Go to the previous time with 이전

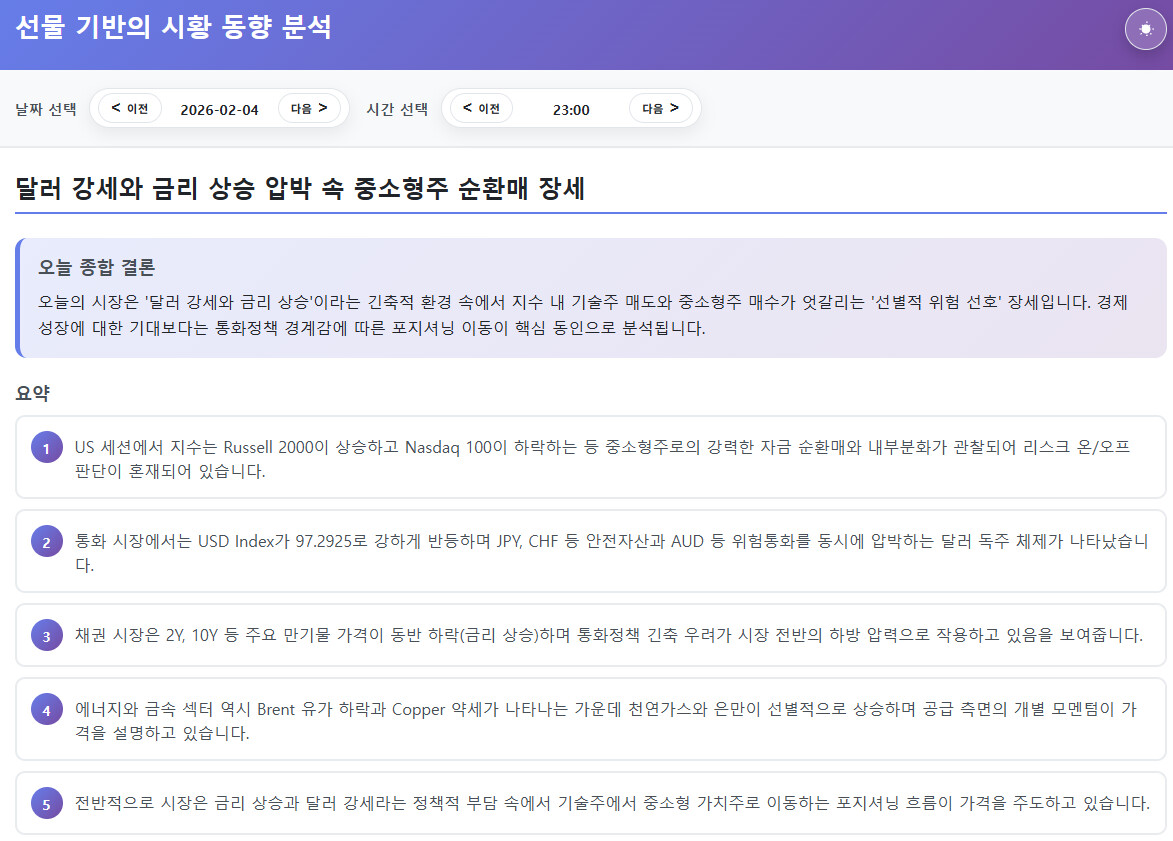click(481, 109)
